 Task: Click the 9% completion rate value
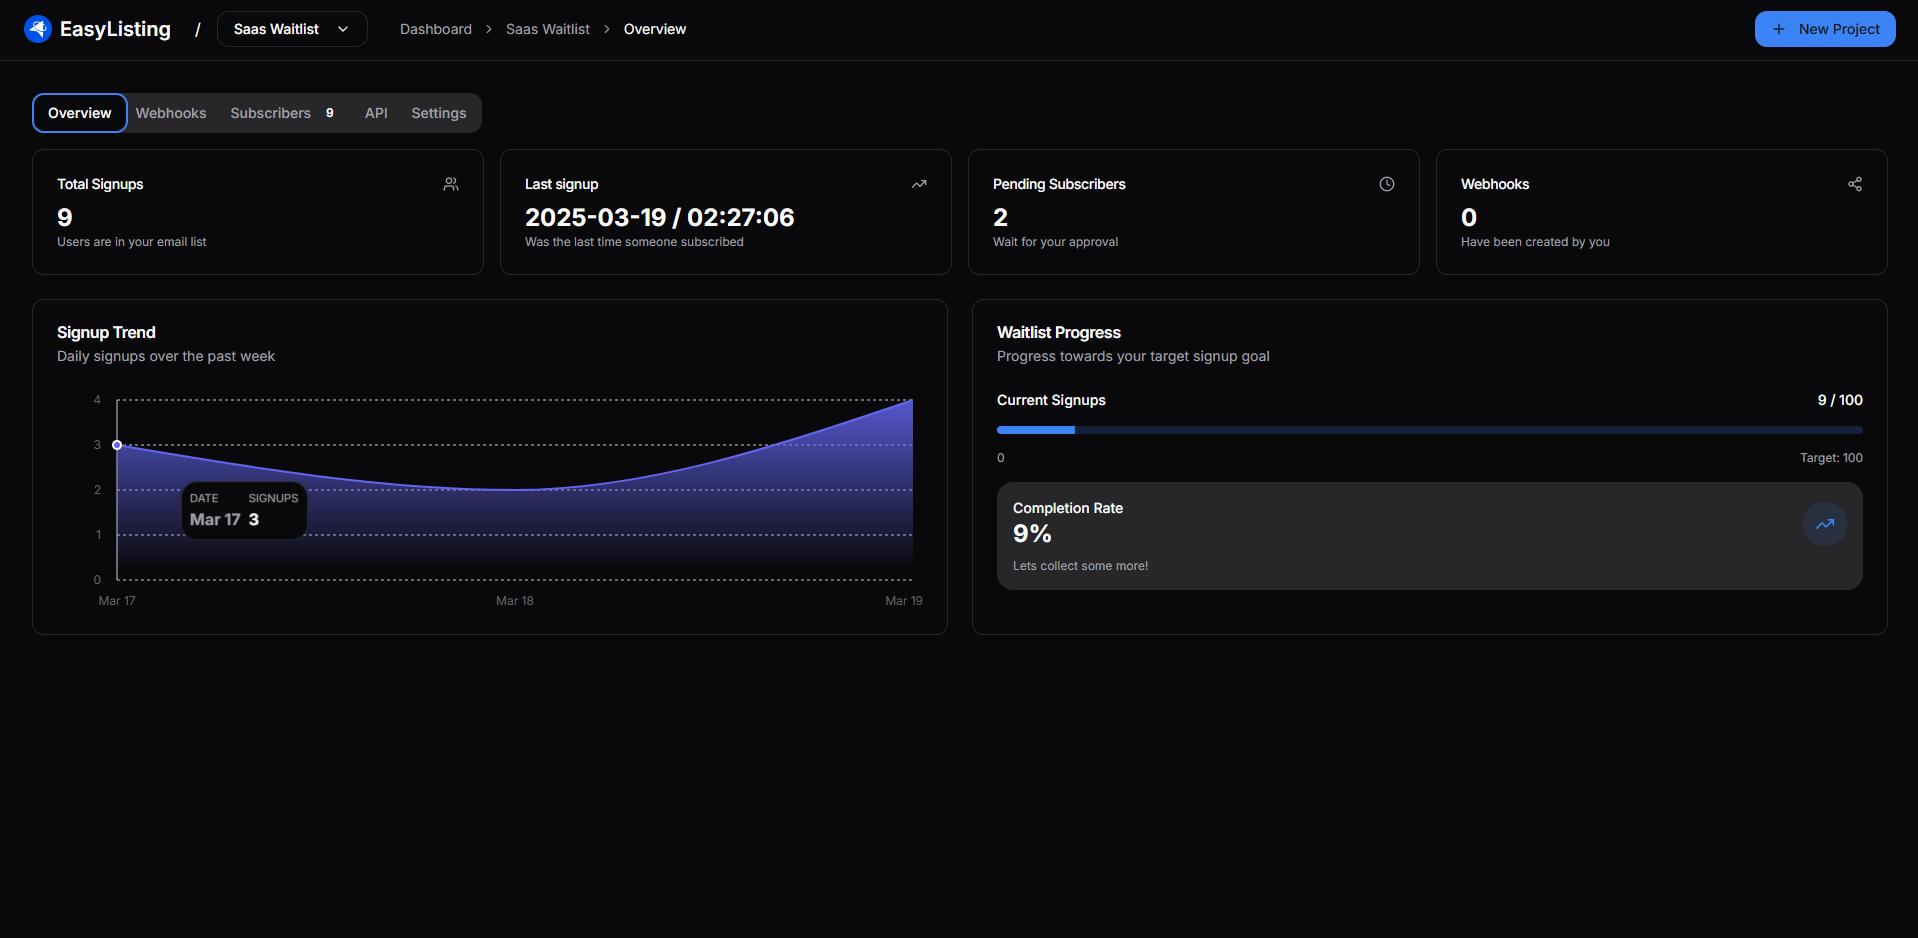point(1032,534)
